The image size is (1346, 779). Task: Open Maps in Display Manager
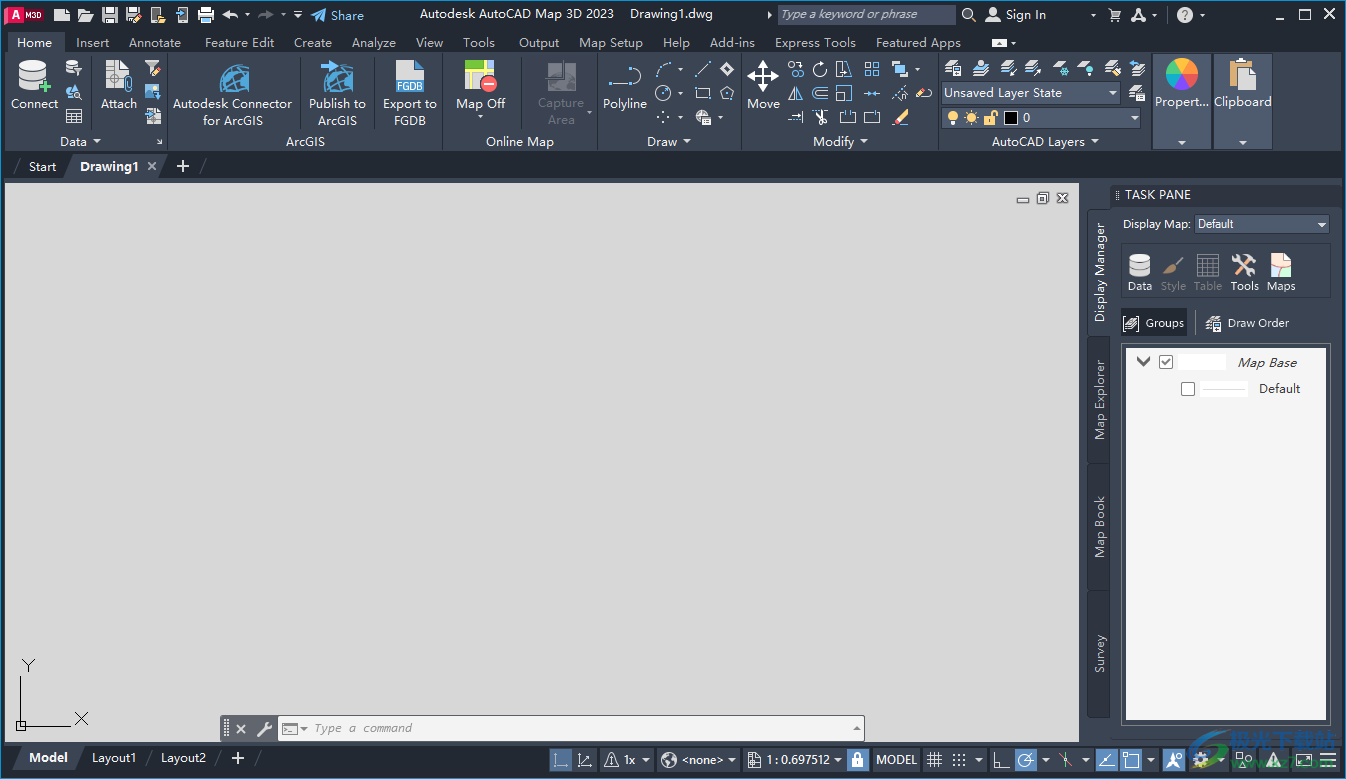point(1281,272)
